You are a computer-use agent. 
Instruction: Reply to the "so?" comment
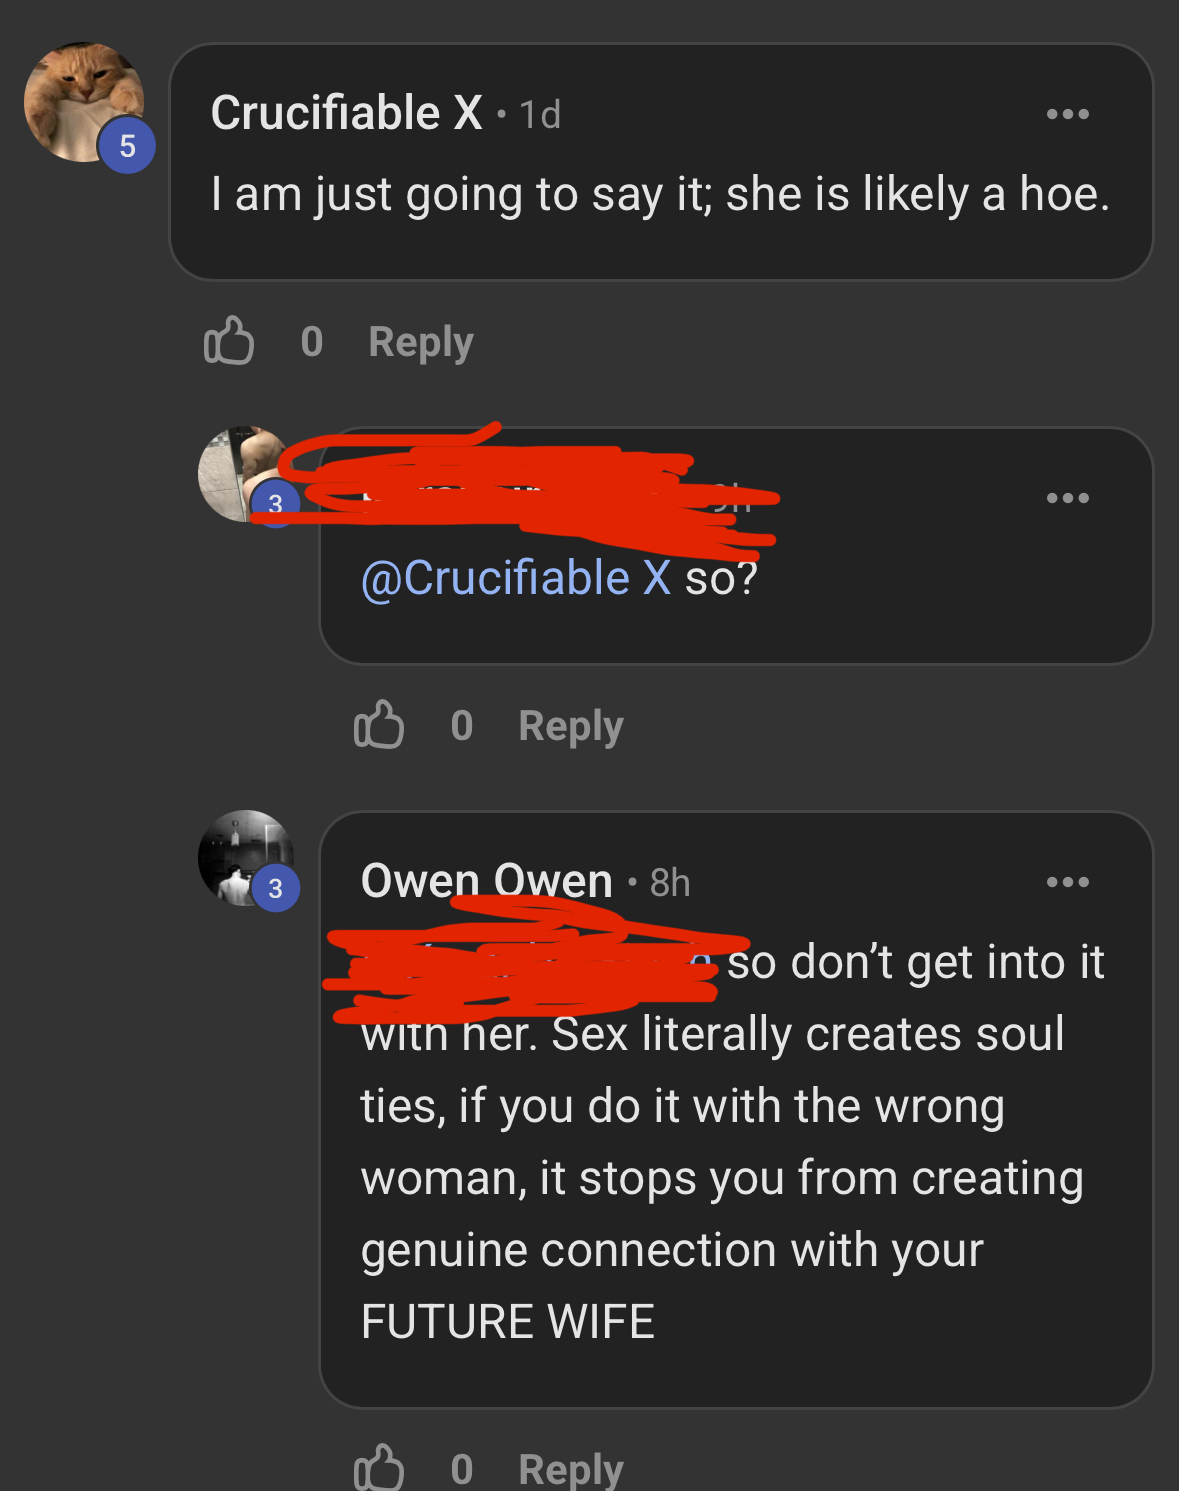tap(571, 727)
